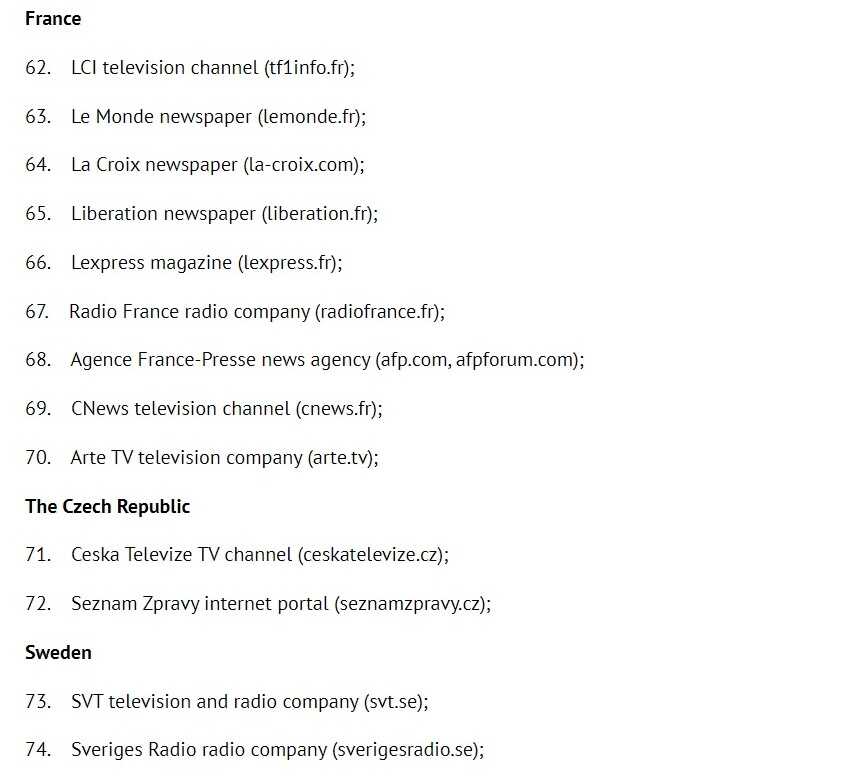Viewport: 848px width, 783px height.
Task: Click the Seznam Zpravy internet portal line
Action: pyautogui.click(x=258, y=604)
